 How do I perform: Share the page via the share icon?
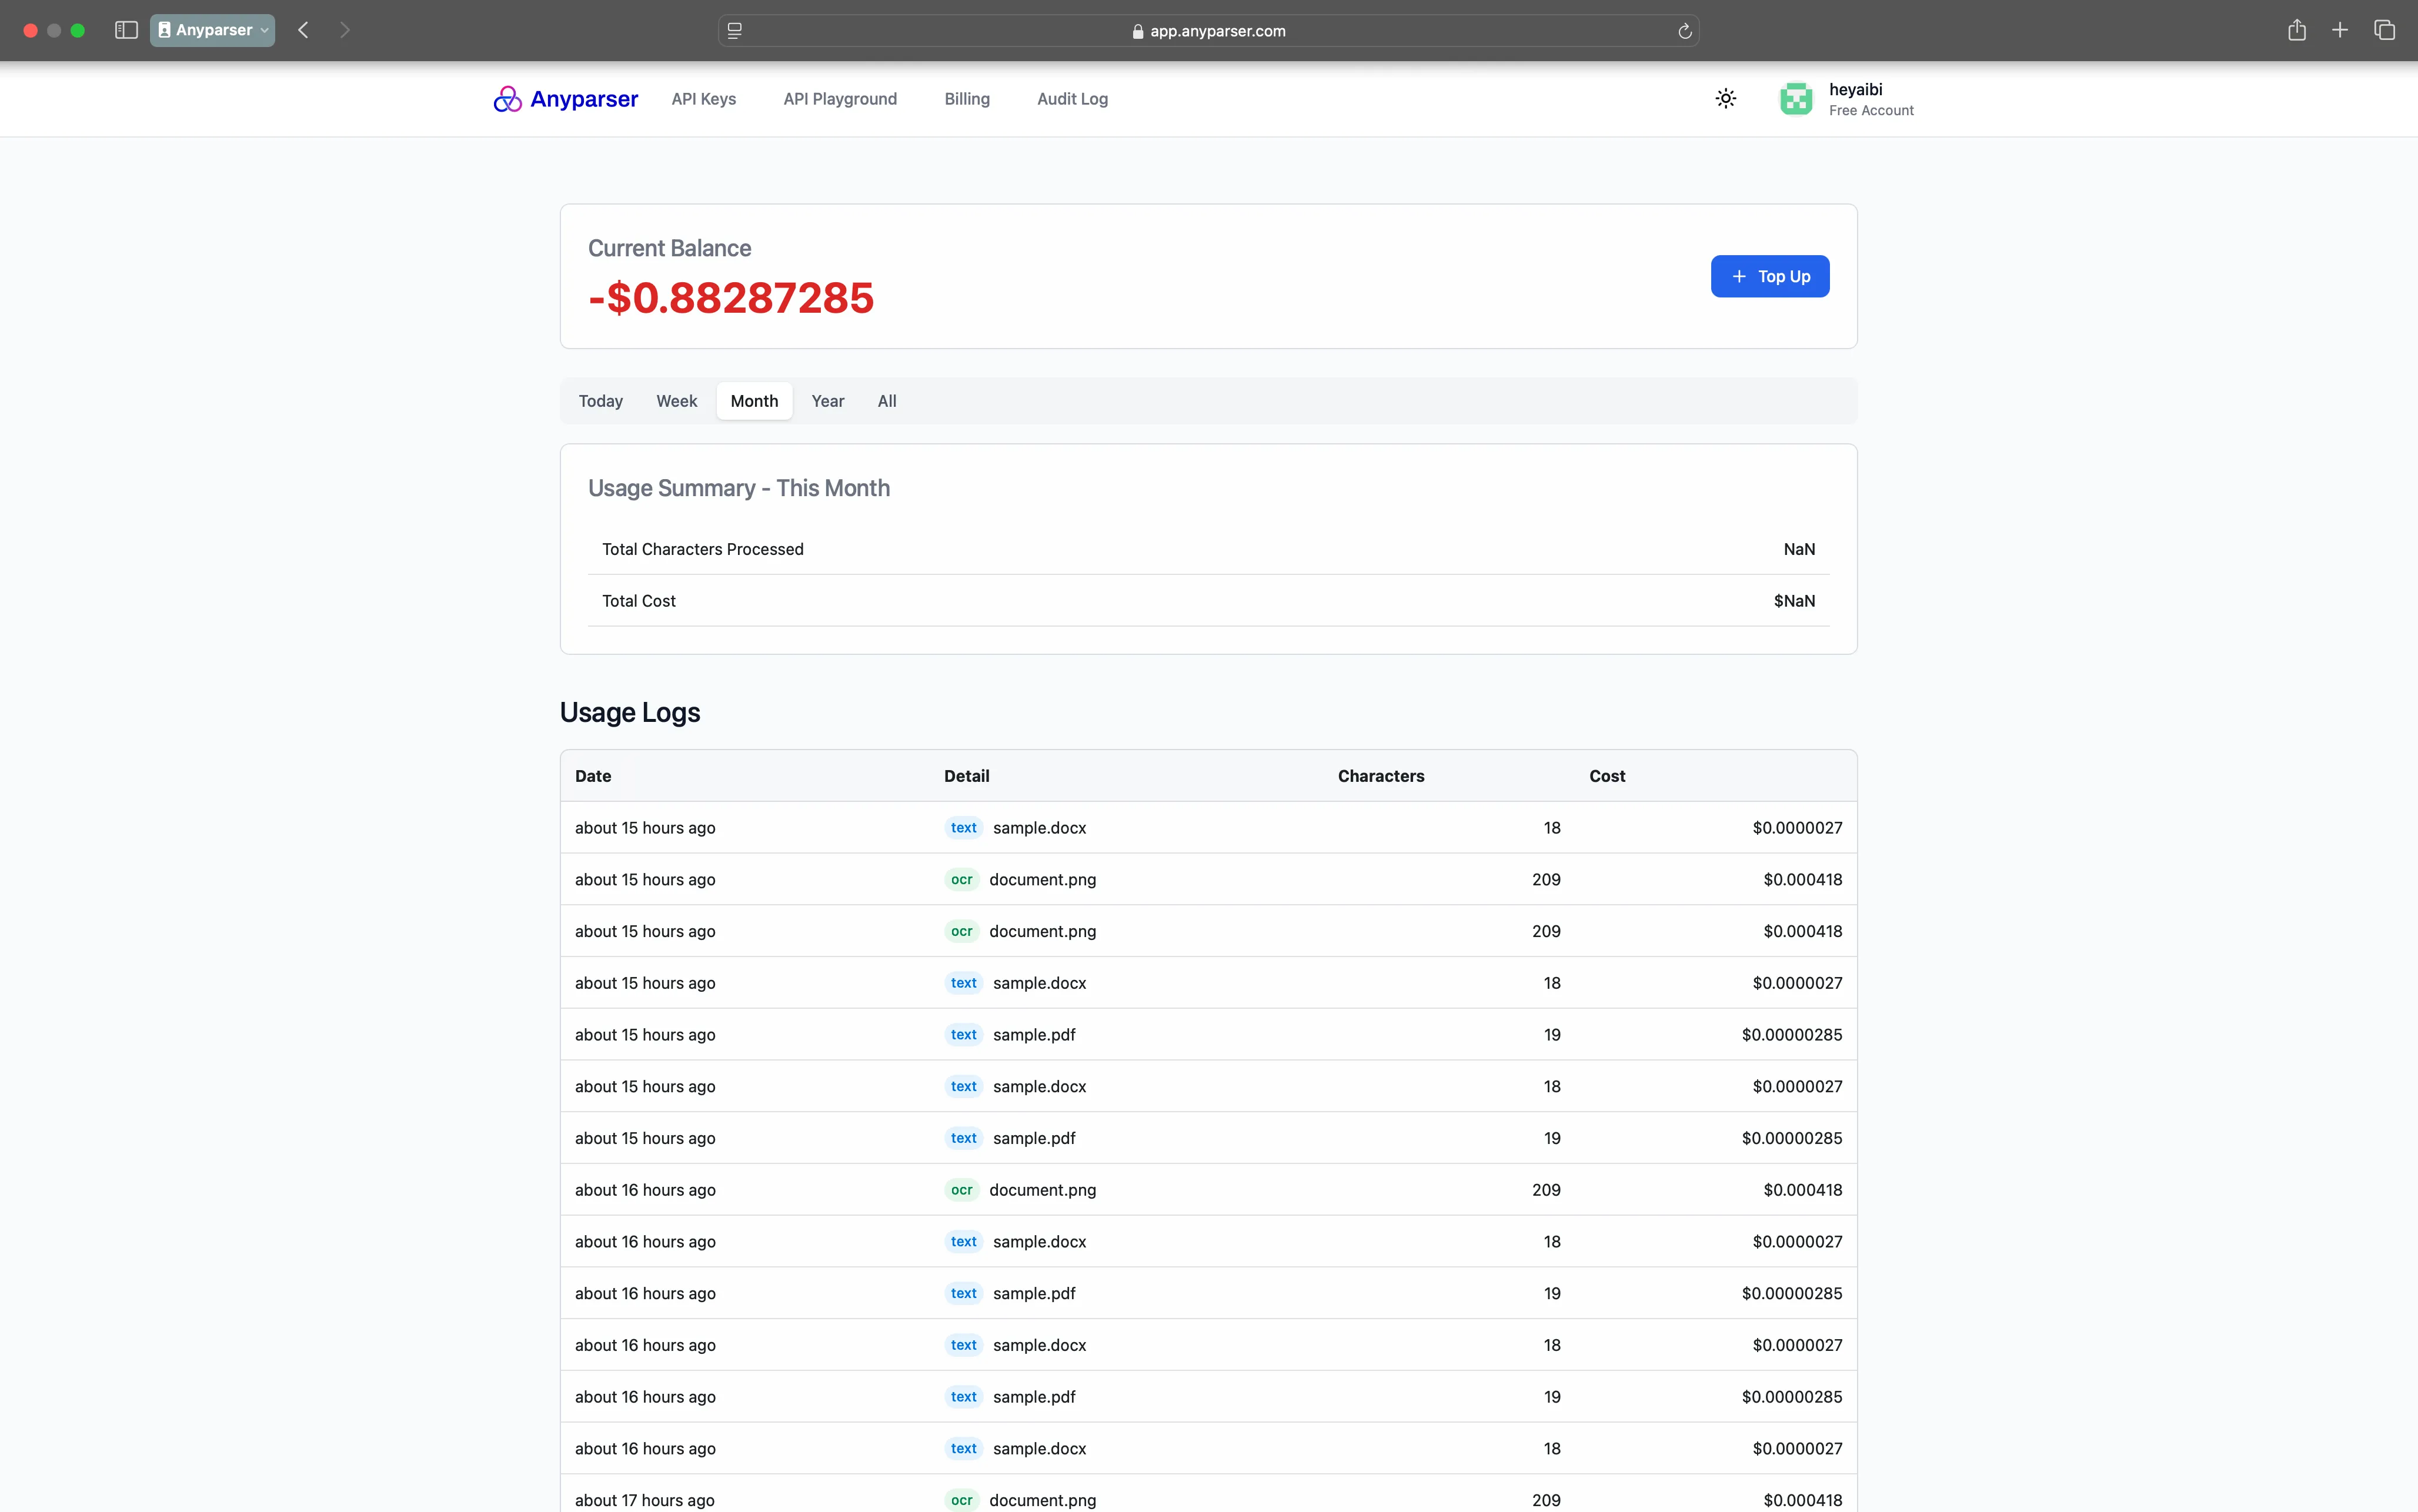[2296, 30]
